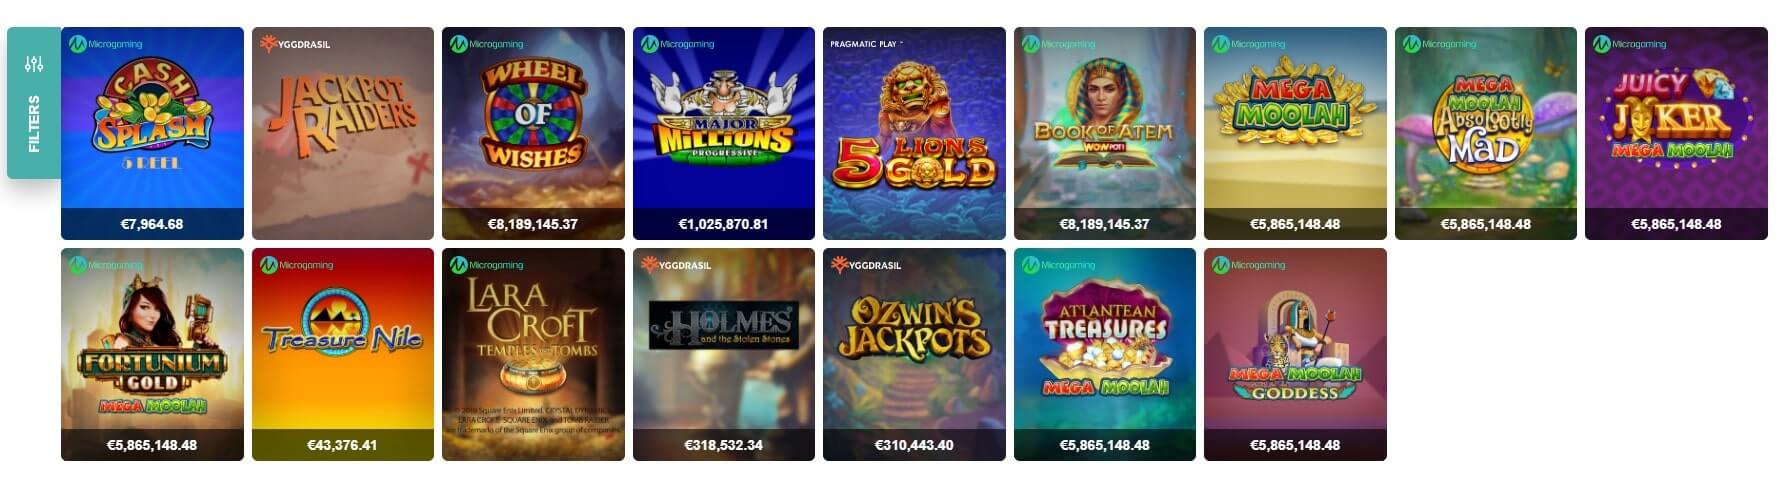Viewport: 1780px width, 491px height.
Task: Launch Juicy Joker Mega Moolah
Action: [x=1676, y=133]
